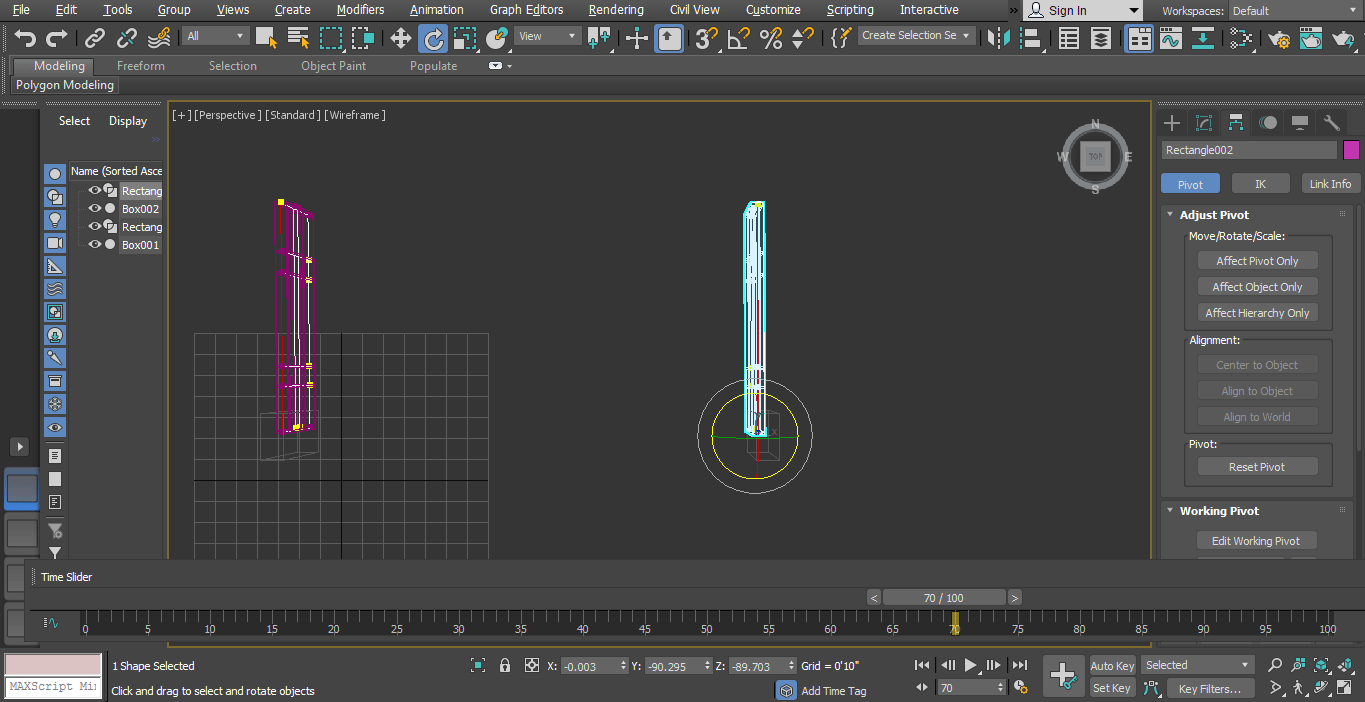This screenshot has width=1365, height=702.
Task: Open the Selected key filter dropdown
Action: point(1196,664)
